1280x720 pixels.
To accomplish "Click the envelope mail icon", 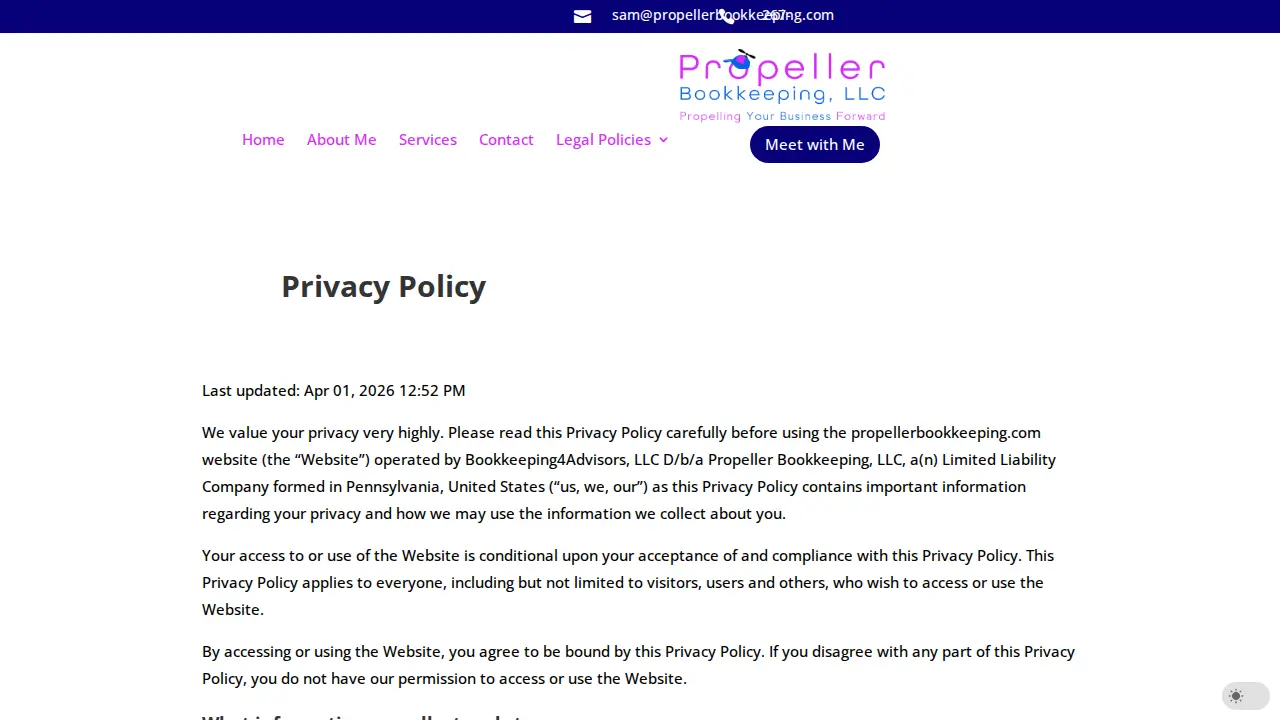I will [x=582, y=16].
